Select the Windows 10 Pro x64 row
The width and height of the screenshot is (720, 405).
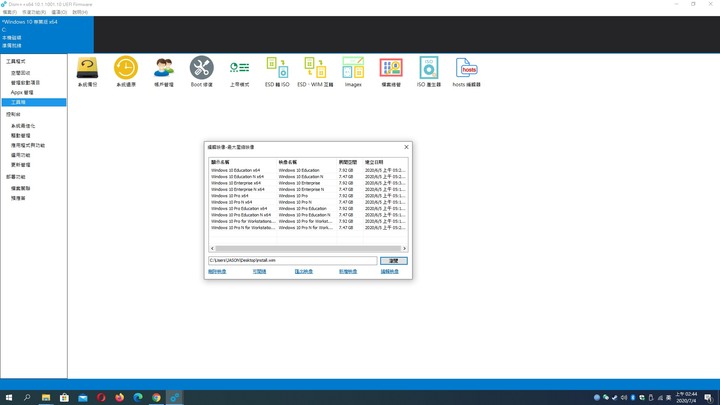pyautogui.click(x=308, y=196)
